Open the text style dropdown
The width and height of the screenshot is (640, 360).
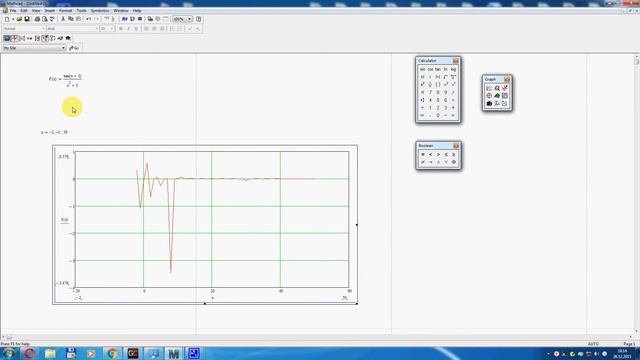coord(43,29)
